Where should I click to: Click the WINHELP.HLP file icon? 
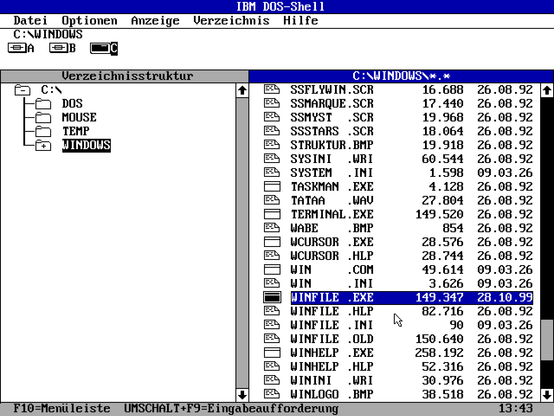tap(272, 366)
